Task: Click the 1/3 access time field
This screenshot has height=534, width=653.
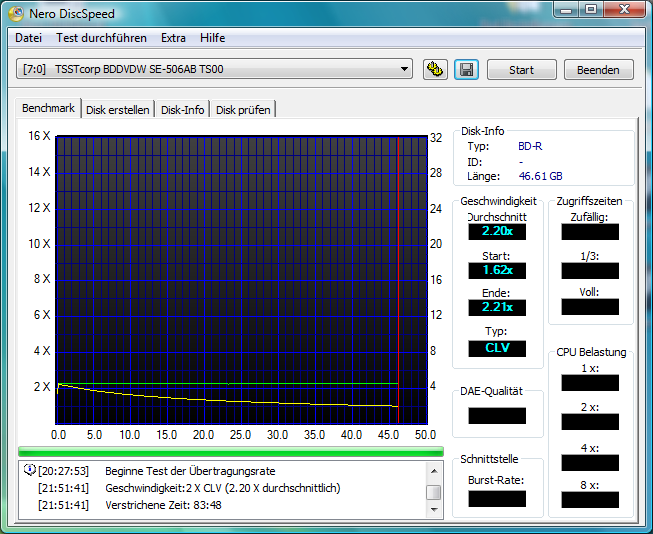Action: [x=590, y=270]
